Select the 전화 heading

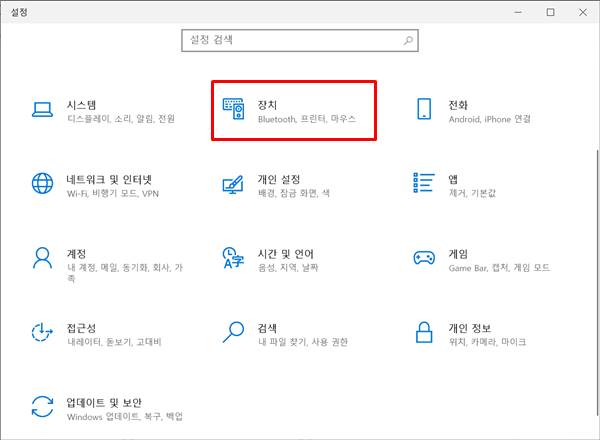pos(458,105)
